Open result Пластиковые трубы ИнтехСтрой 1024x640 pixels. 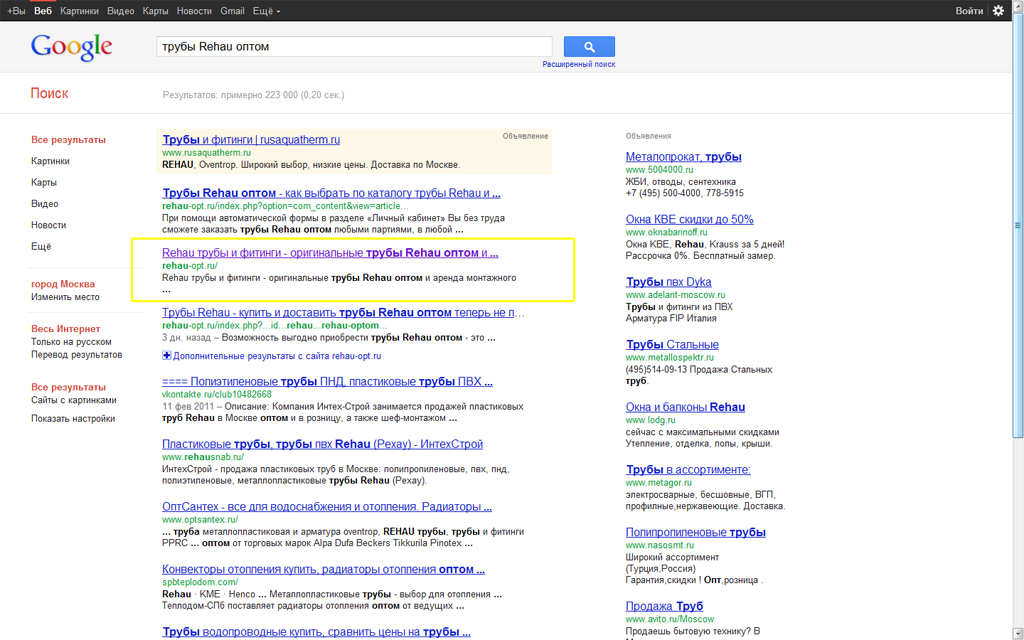coord(323,444)
